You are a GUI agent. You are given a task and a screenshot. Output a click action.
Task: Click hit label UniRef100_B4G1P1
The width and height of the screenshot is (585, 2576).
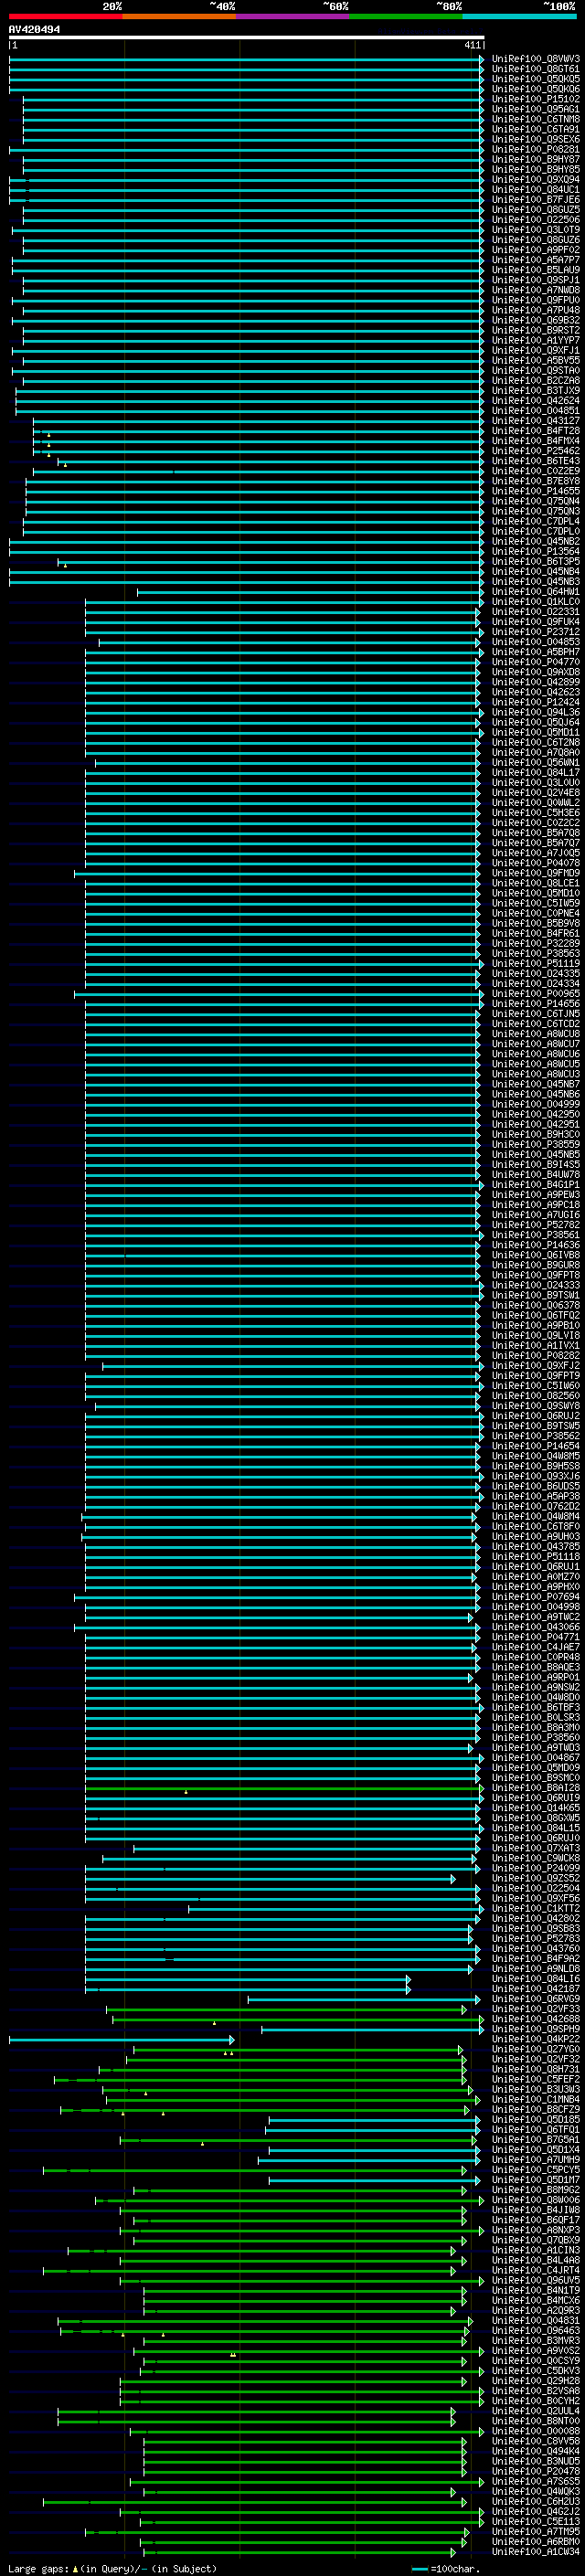pyautogui.click(x=535, y=1184)
